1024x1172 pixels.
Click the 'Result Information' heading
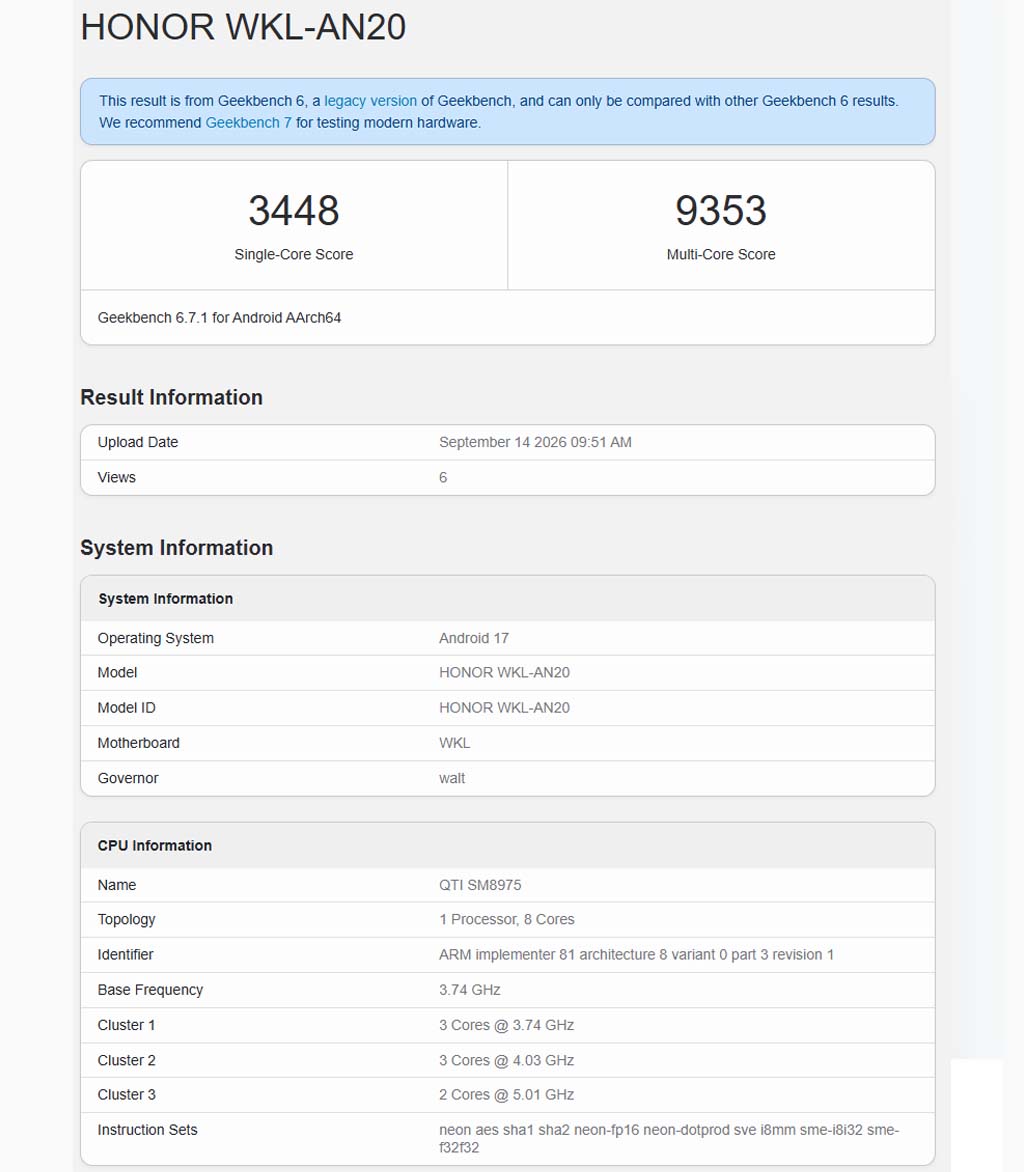[x=171, y=397]
